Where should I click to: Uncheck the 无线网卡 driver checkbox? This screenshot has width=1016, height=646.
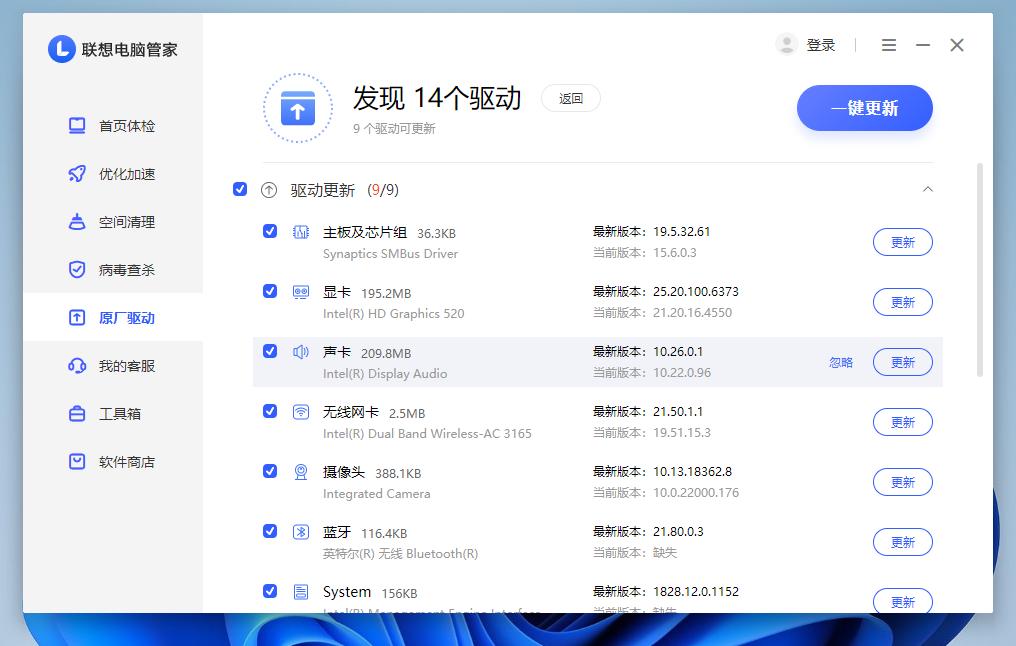270,411
